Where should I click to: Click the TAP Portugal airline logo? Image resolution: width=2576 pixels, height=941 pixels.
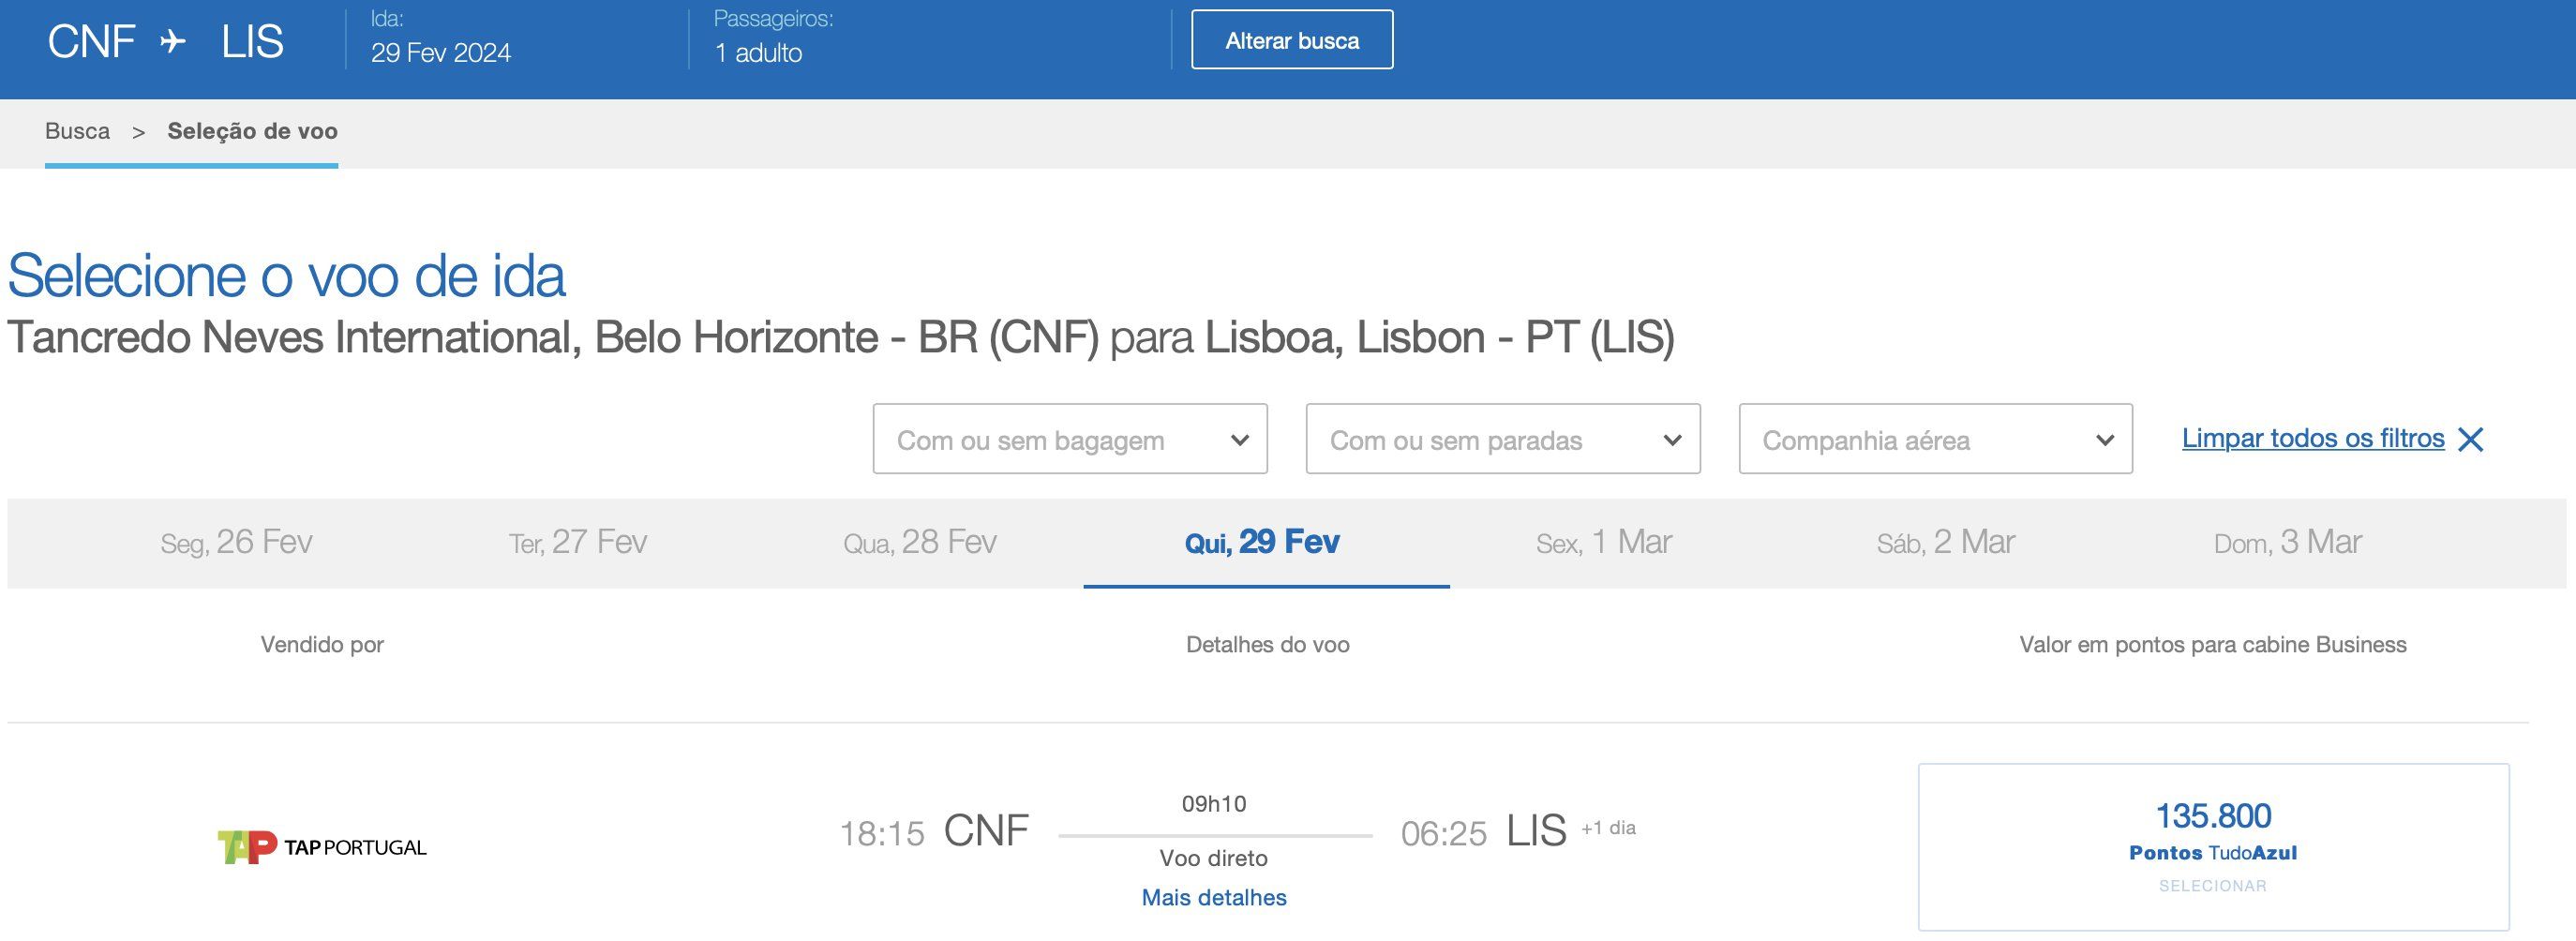point(322,847)
